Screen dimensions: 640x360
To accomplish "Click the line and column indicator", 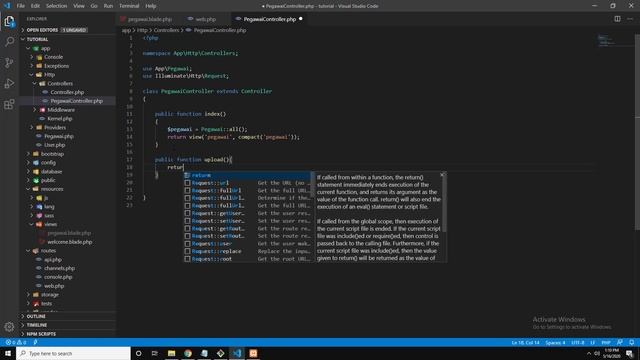I will point(525,342).
